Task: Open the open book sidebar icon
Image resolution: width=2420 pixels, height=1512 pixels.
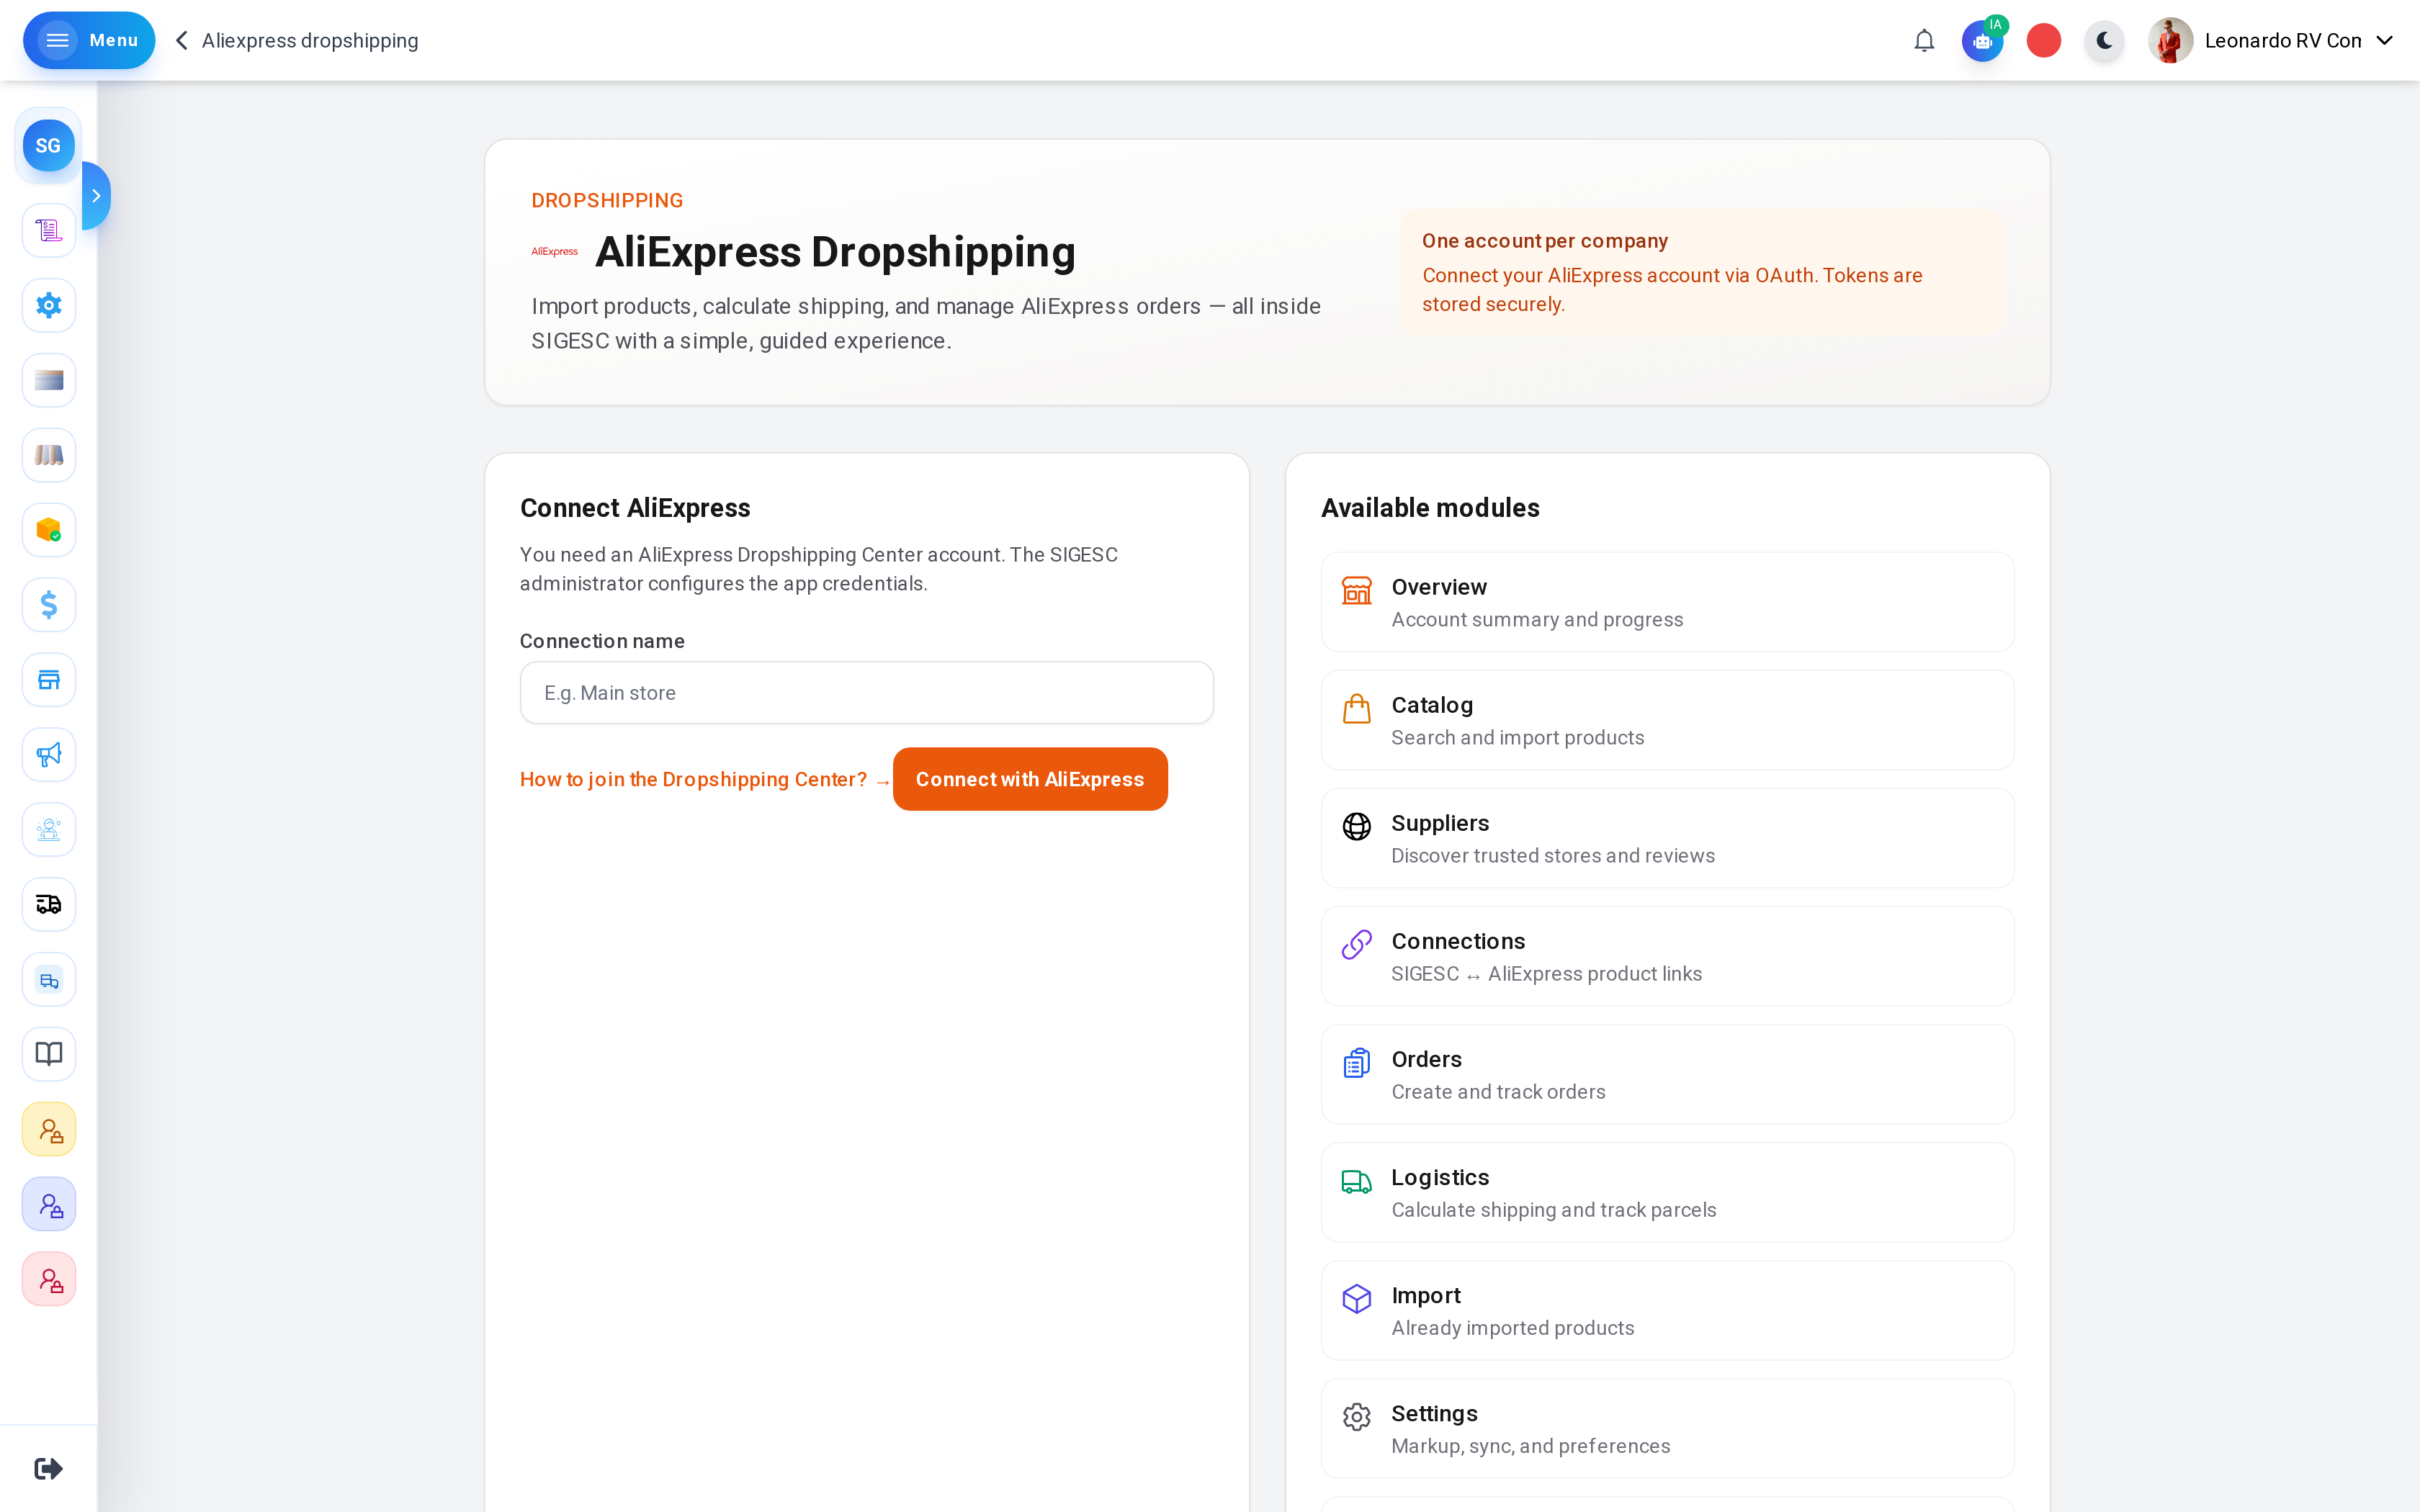Action: (49, 1054)
